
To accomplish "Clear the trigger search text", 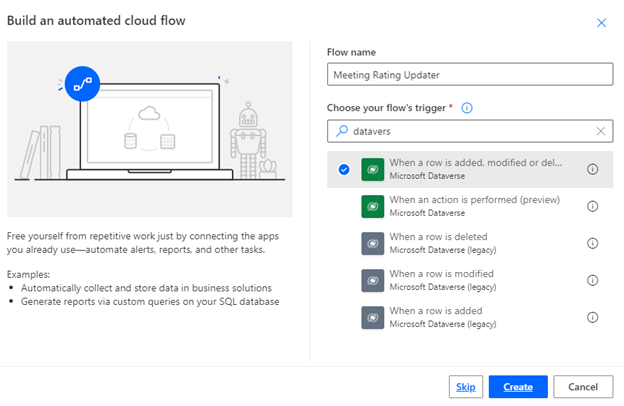I will click(x=601, y=131).
